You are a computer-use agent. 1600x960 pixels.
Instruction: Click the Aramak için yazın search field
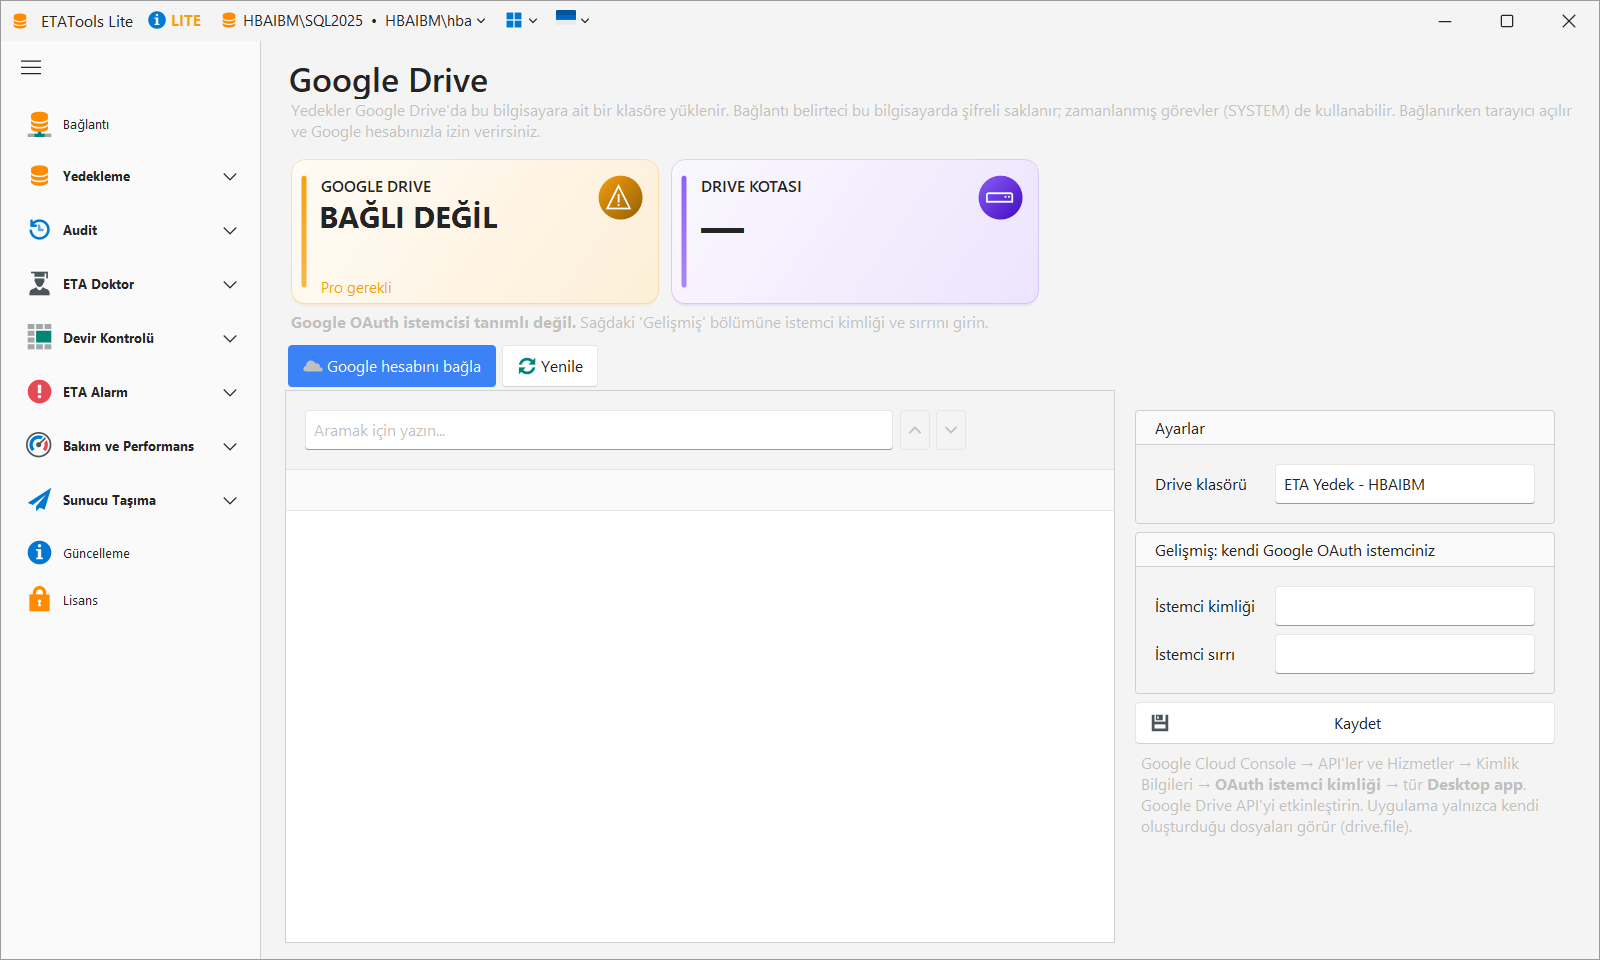coord(599,430)
